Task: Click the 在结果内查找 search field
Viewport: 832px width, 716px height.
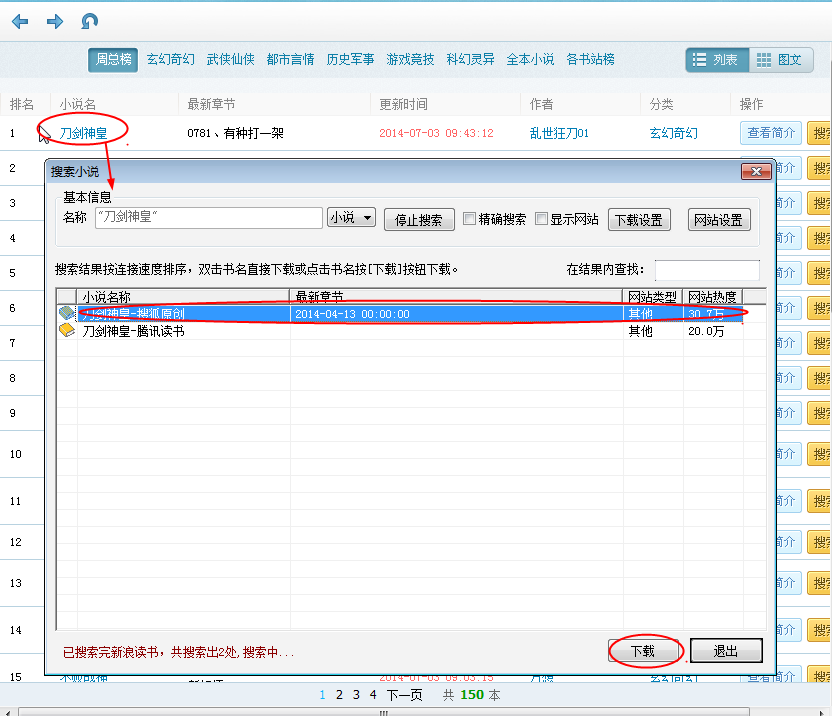Action: click(x=707, y=270)
